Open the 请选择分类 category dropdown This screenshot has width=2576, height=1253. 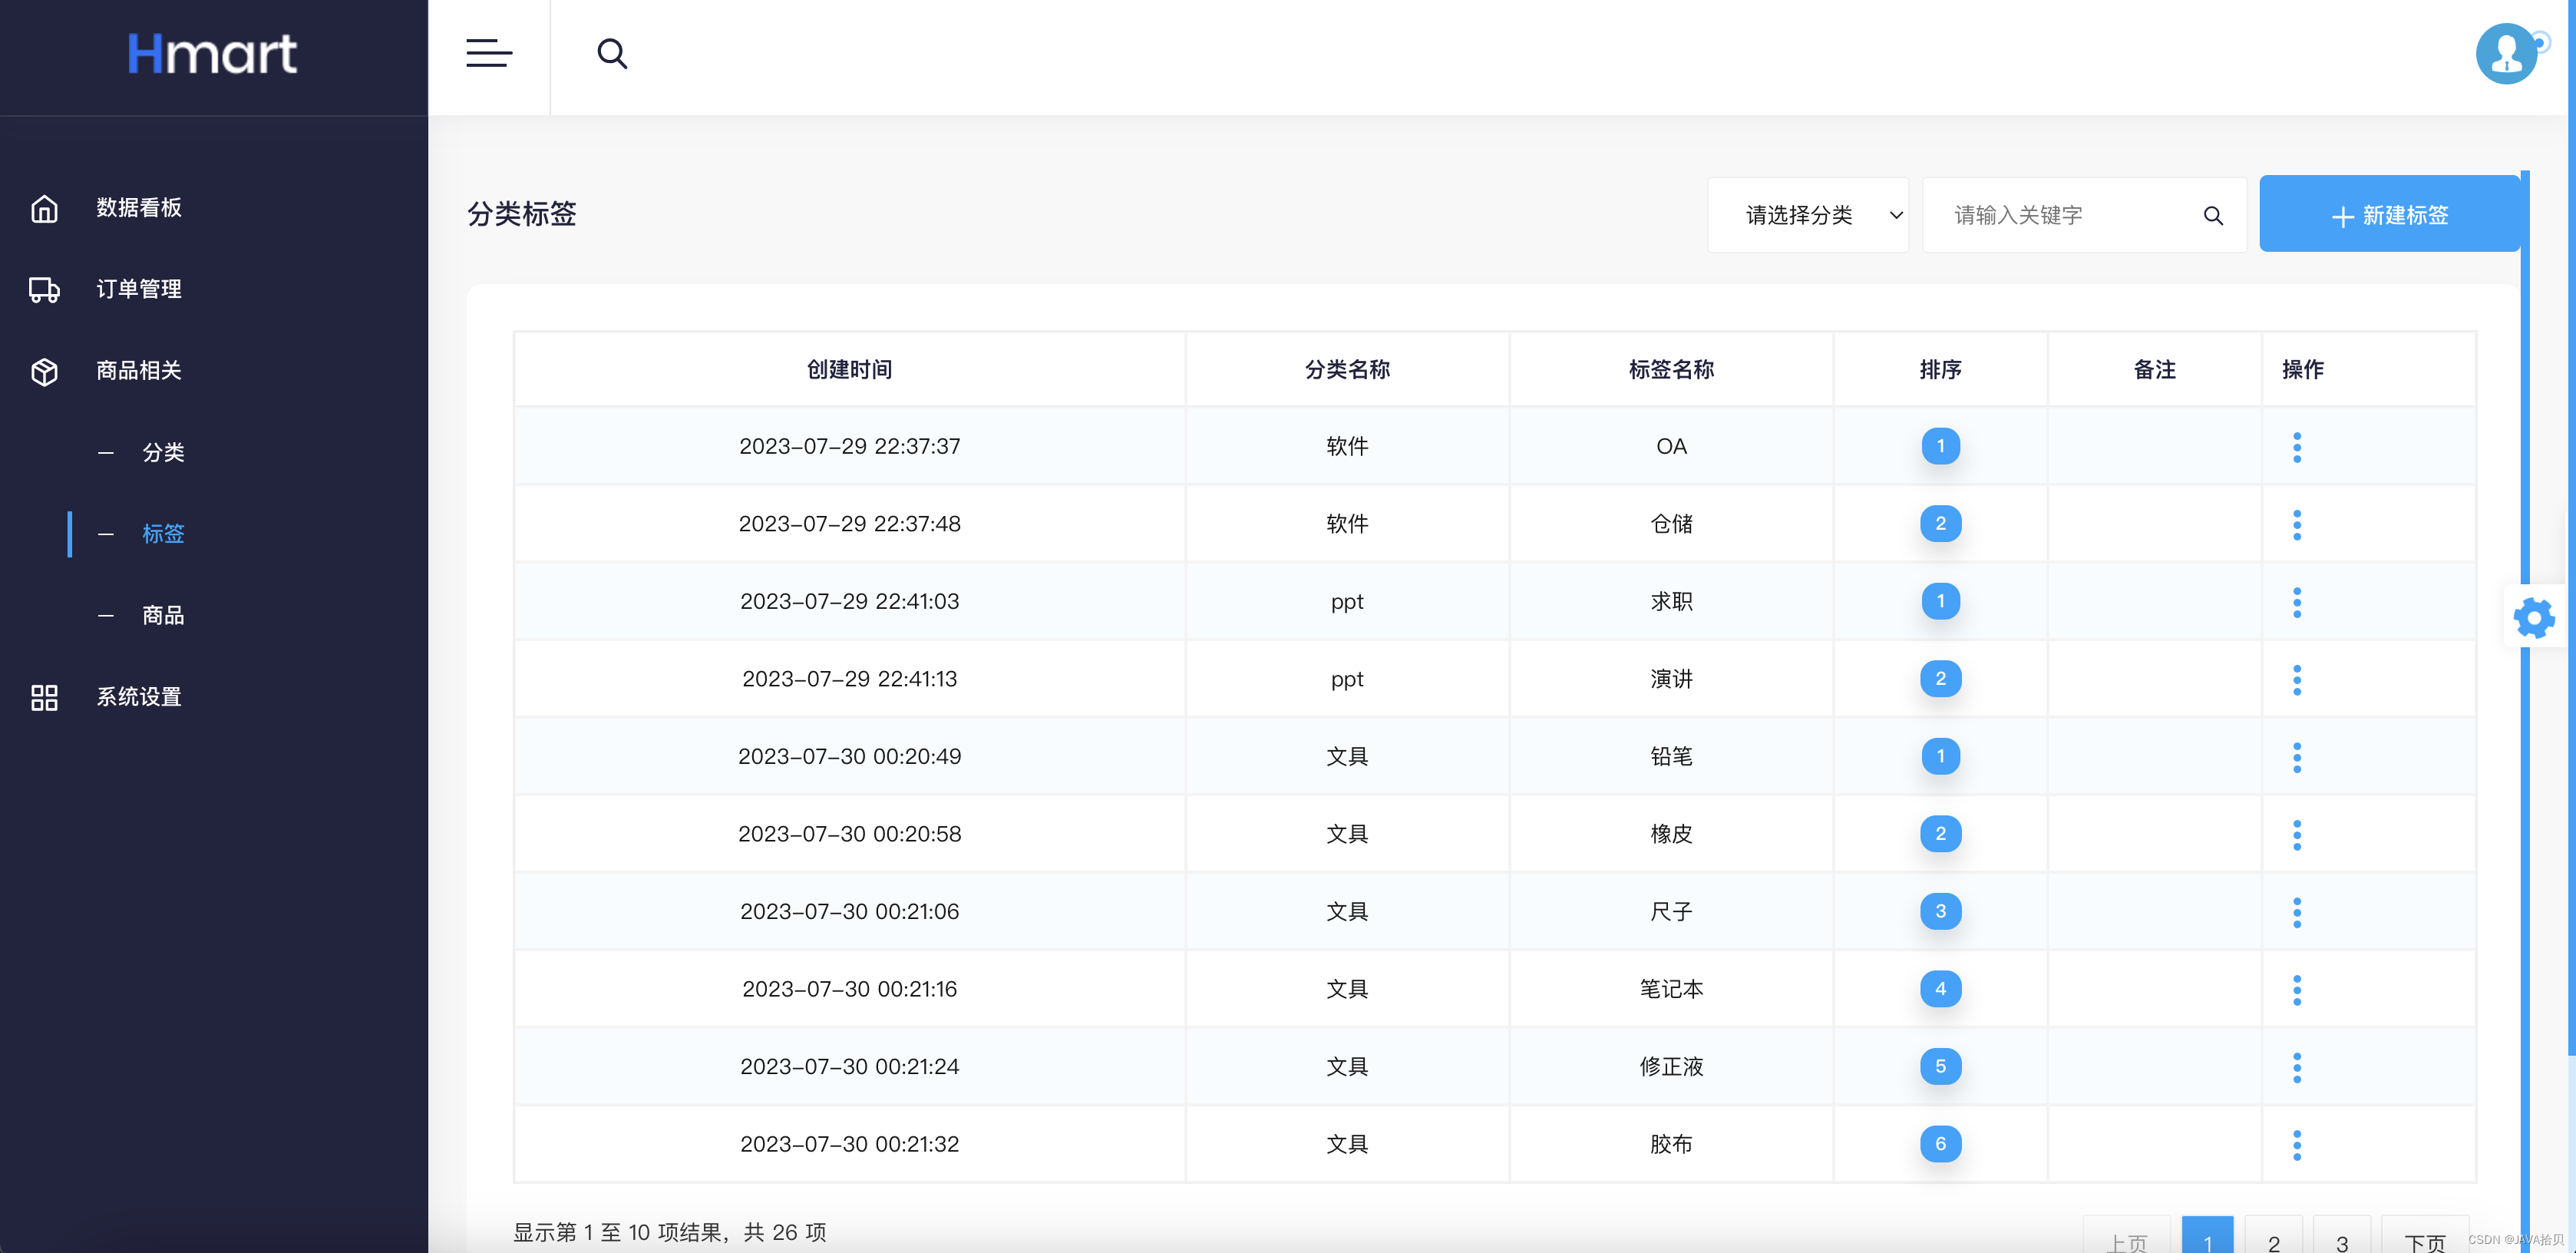[1808, 215]
